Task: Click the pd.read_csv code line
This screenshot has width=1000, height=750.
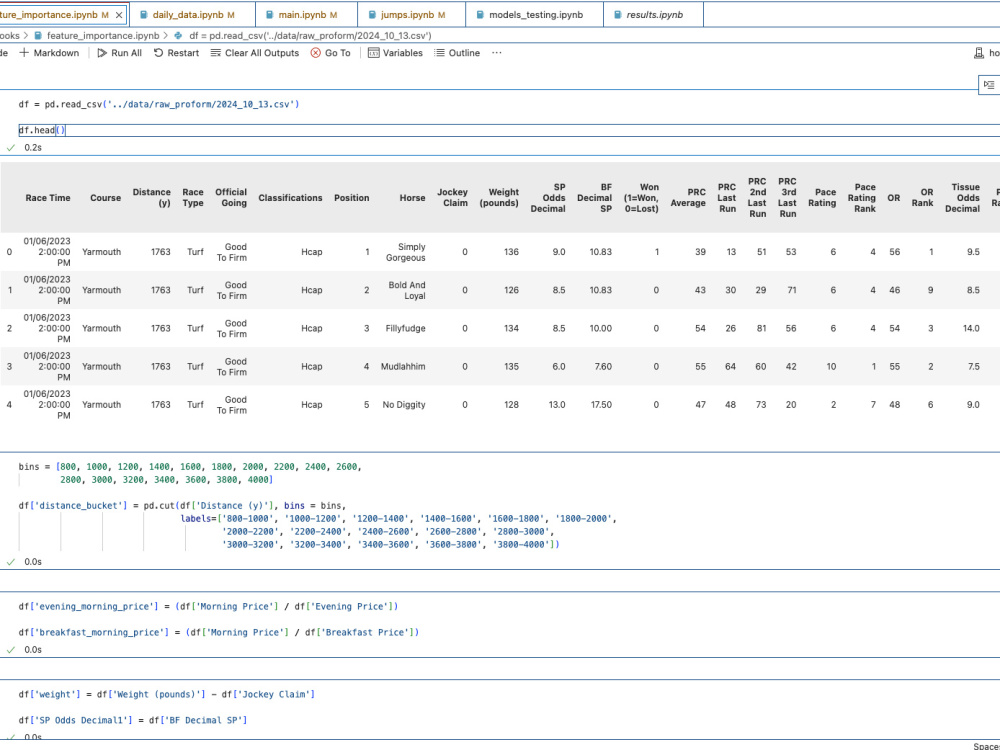Action: 159,104
